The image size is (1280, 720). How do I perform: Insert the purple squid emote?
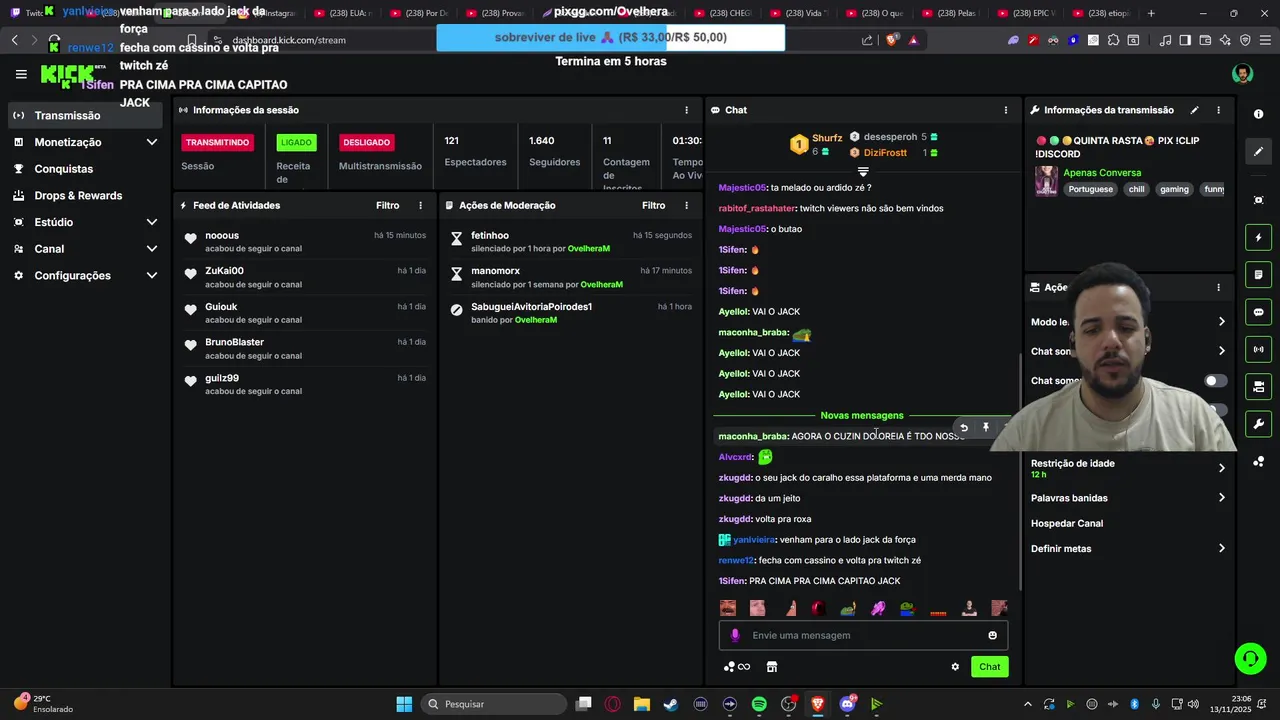coord(878,608)
